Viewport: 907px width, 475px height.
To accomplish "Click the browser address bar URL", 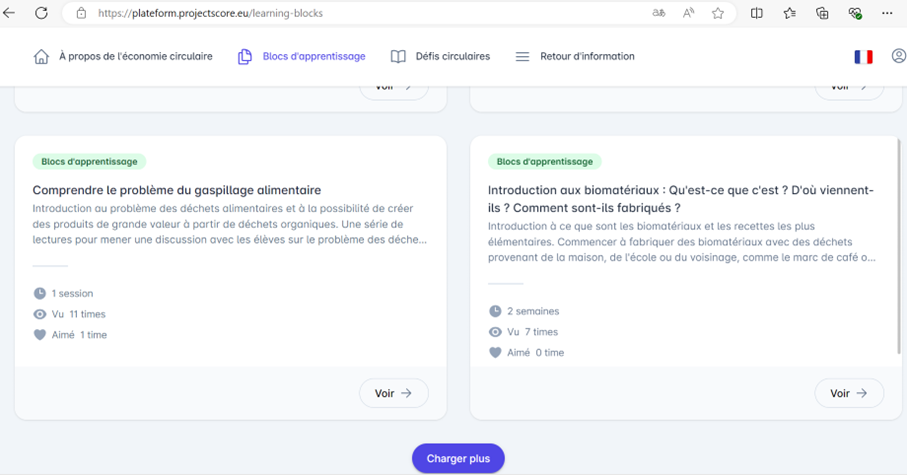I will point(210,13).
